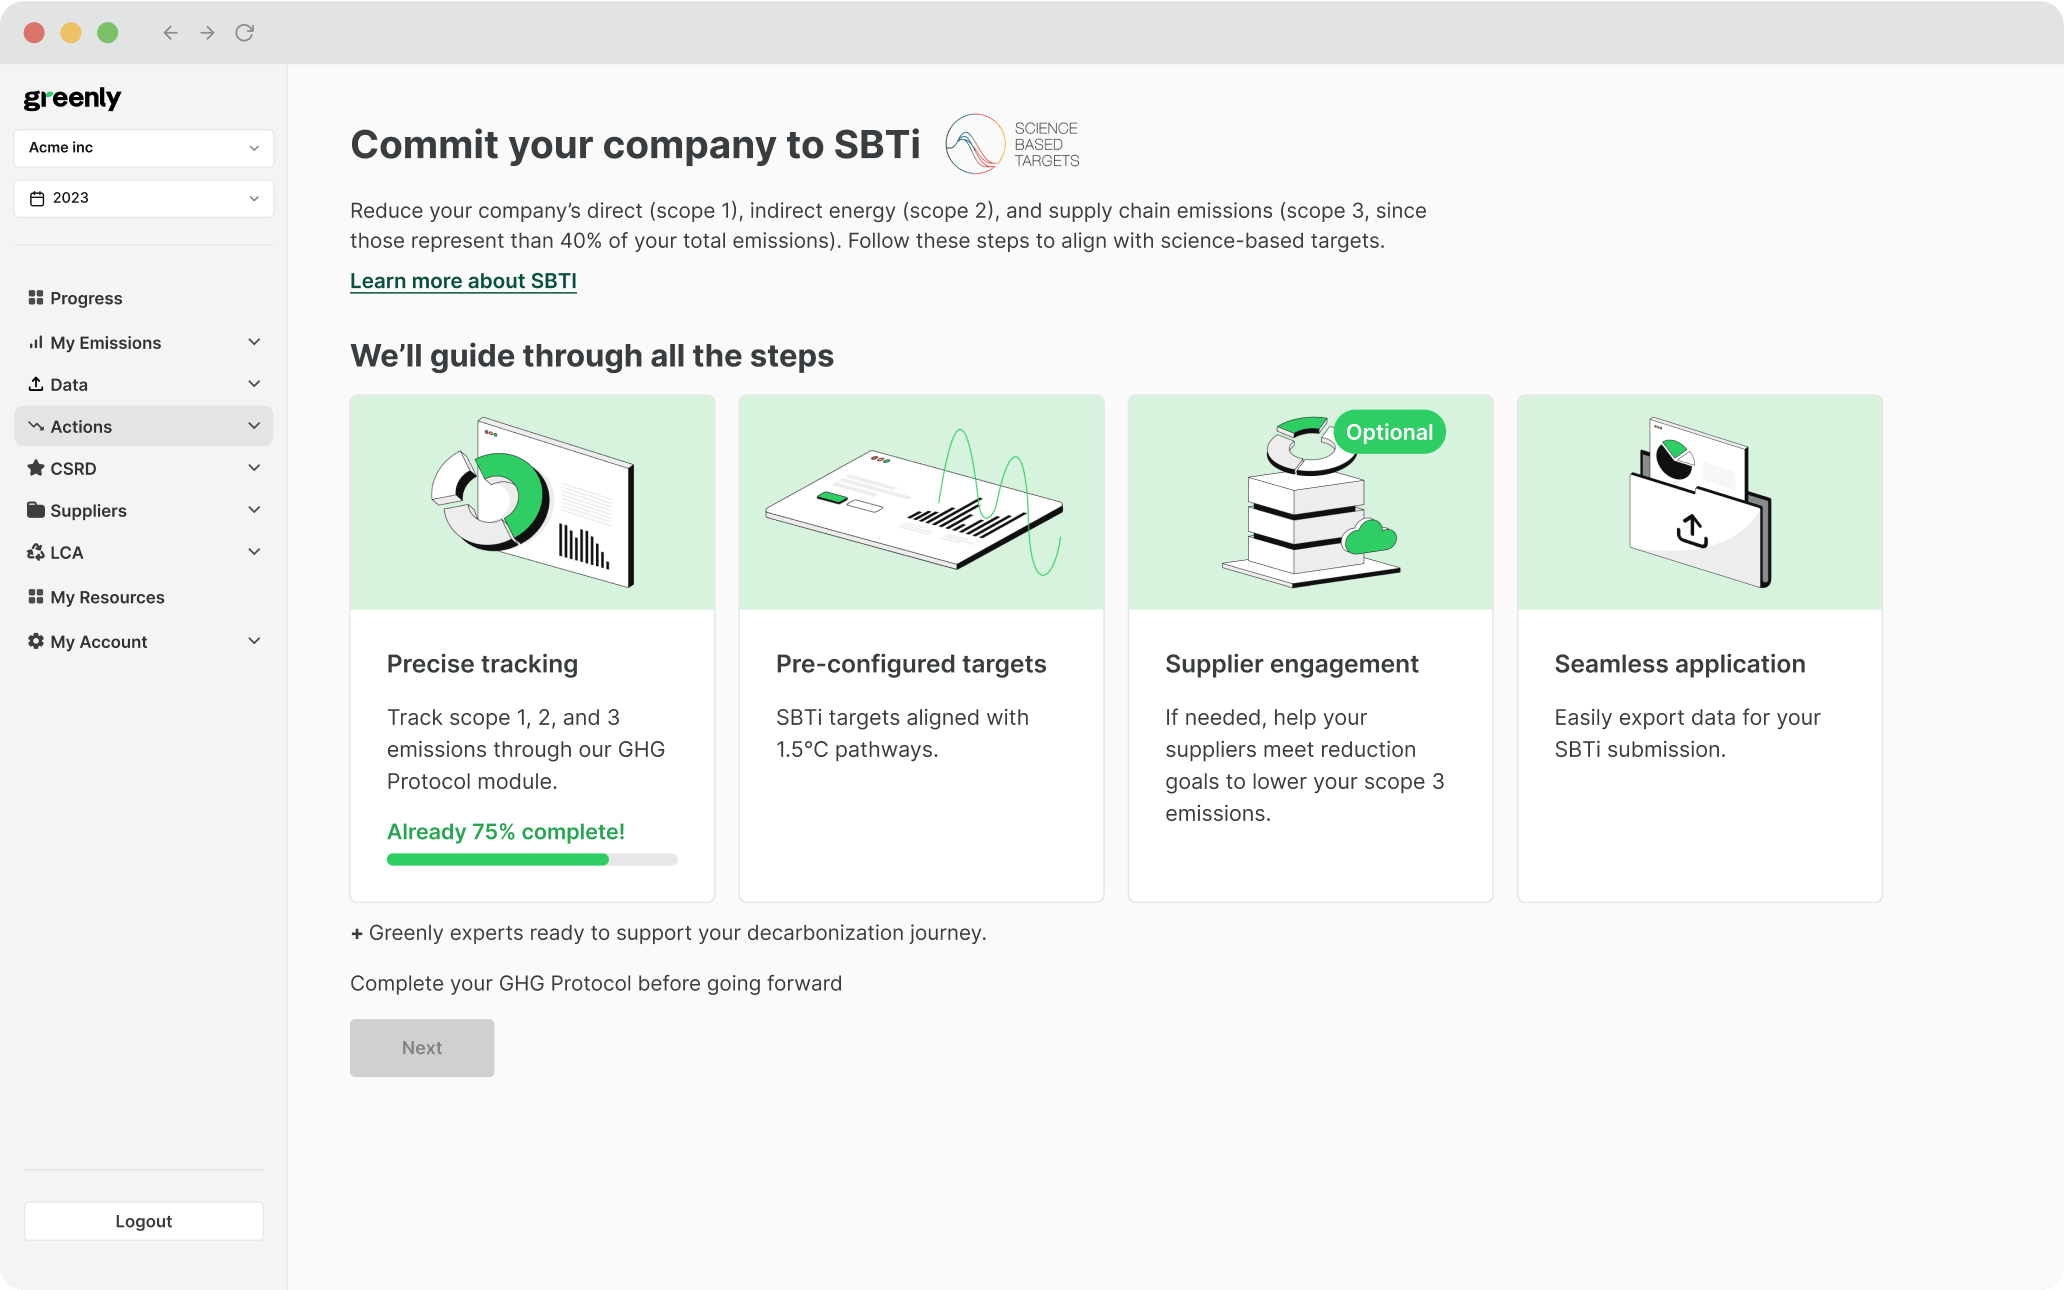Screen dimensions: 2064x1290
Task: Select the My Emissions chart icon
Action: point(35,342)
